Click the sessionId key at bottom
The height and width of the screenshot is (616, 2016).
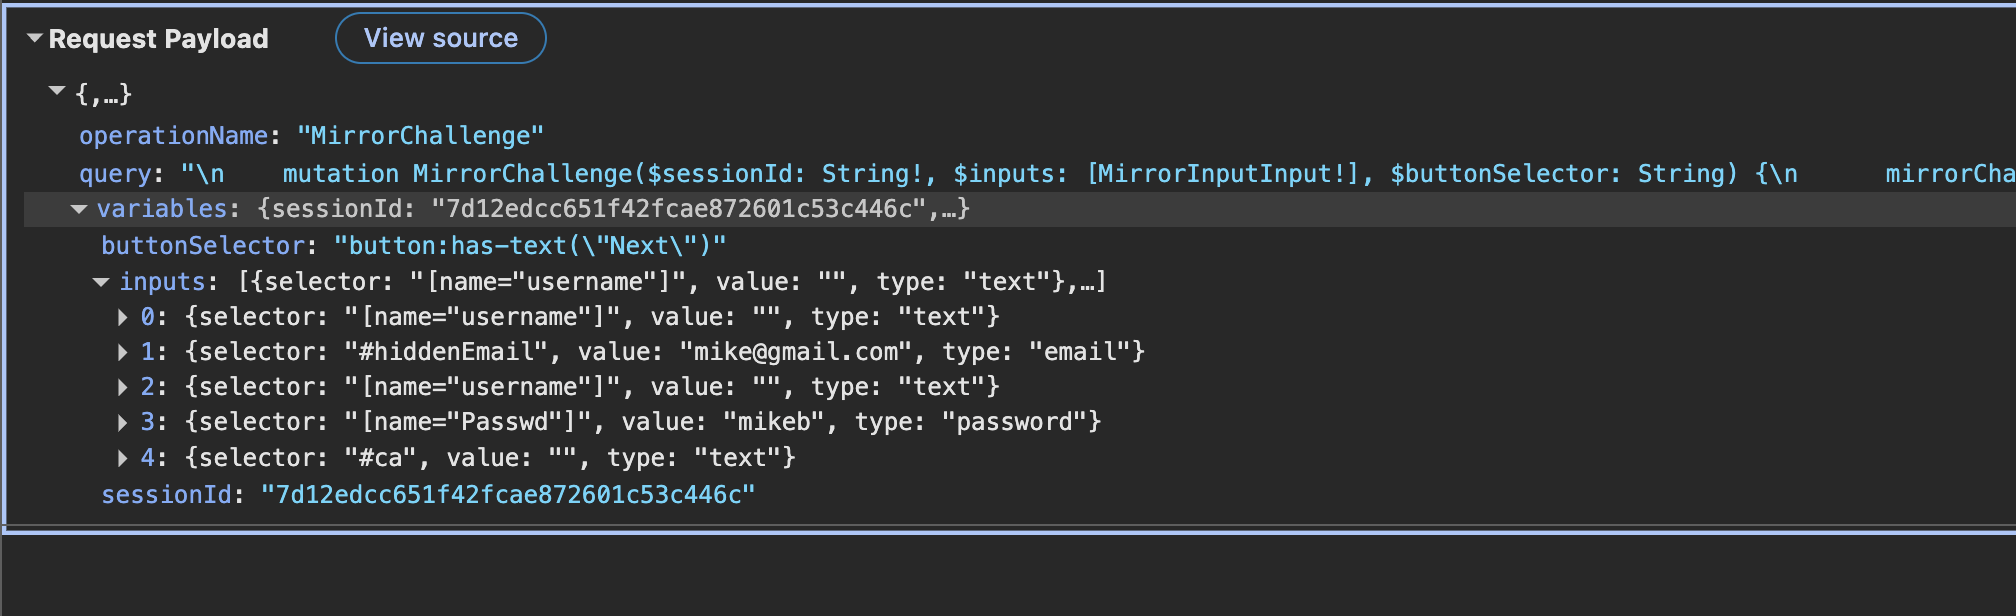click(x=166, y=495)
